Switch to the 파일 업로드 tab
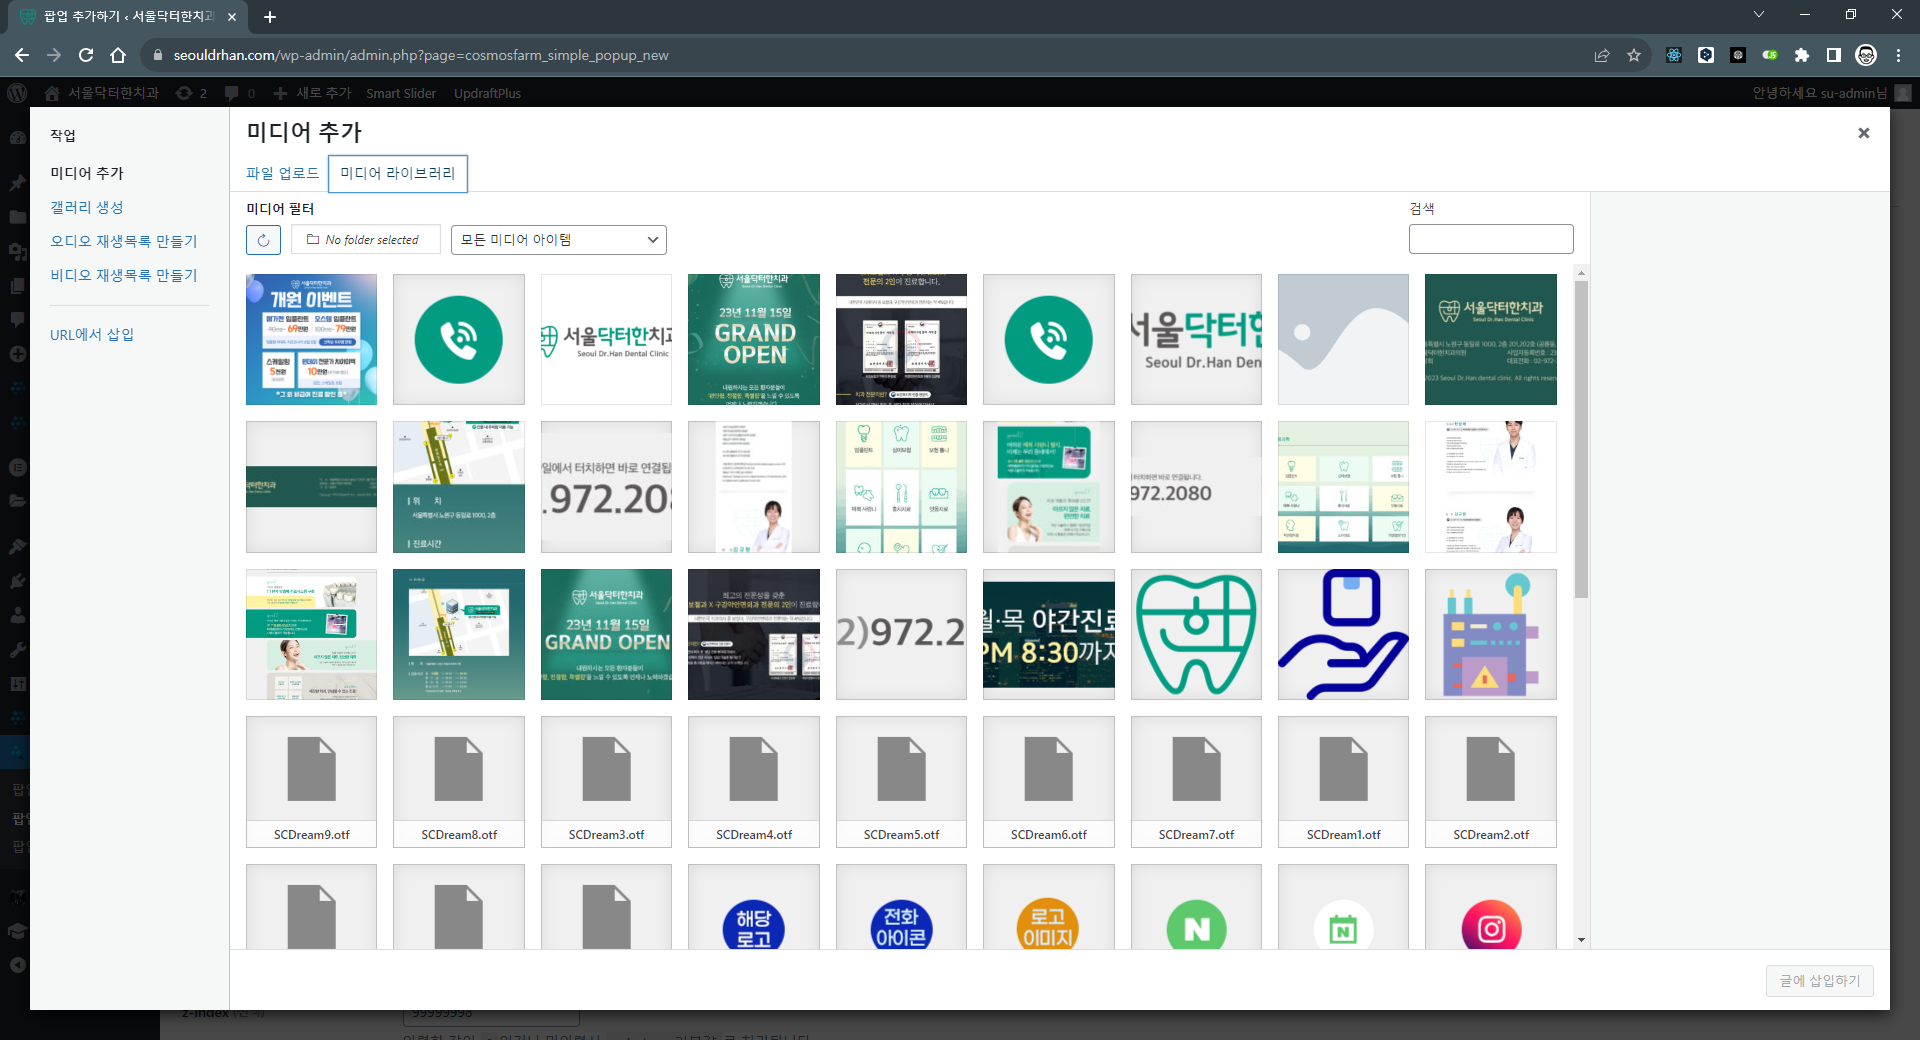1920x1040 pixels. [x=282, y=173]
